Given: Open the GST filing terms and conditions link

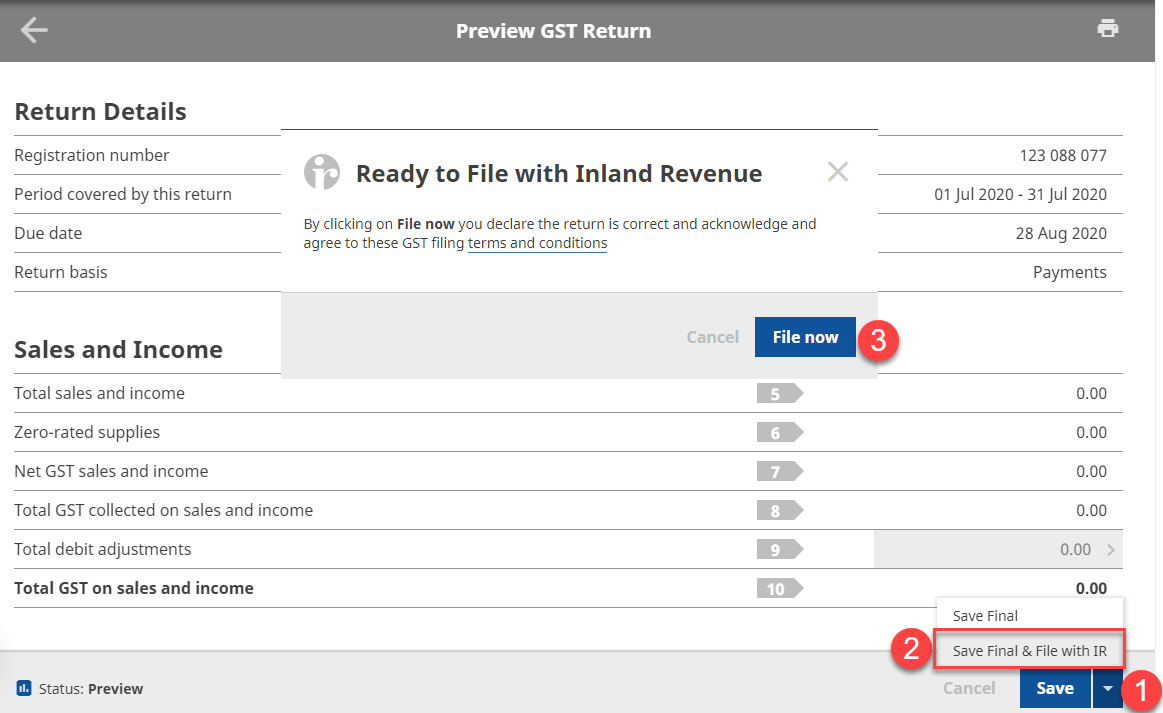Looking at the screenshot, I should pyautogui.click(x=537, y=243).
